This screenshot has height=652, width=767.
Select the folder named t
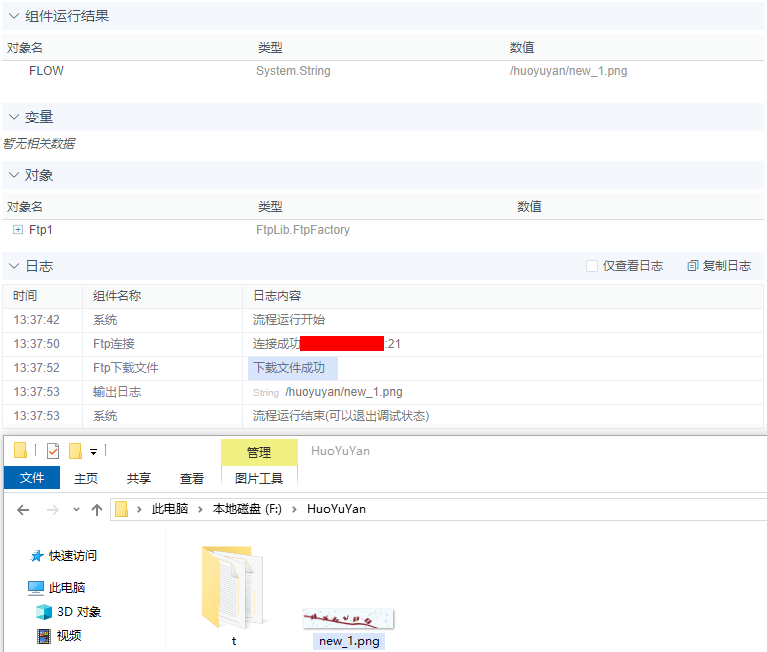(233, 595)
